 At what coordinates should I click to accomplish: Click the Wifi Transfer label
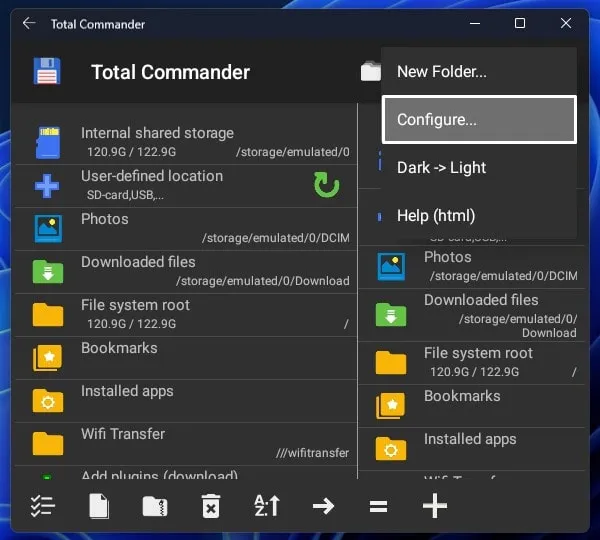click(123, 434)
